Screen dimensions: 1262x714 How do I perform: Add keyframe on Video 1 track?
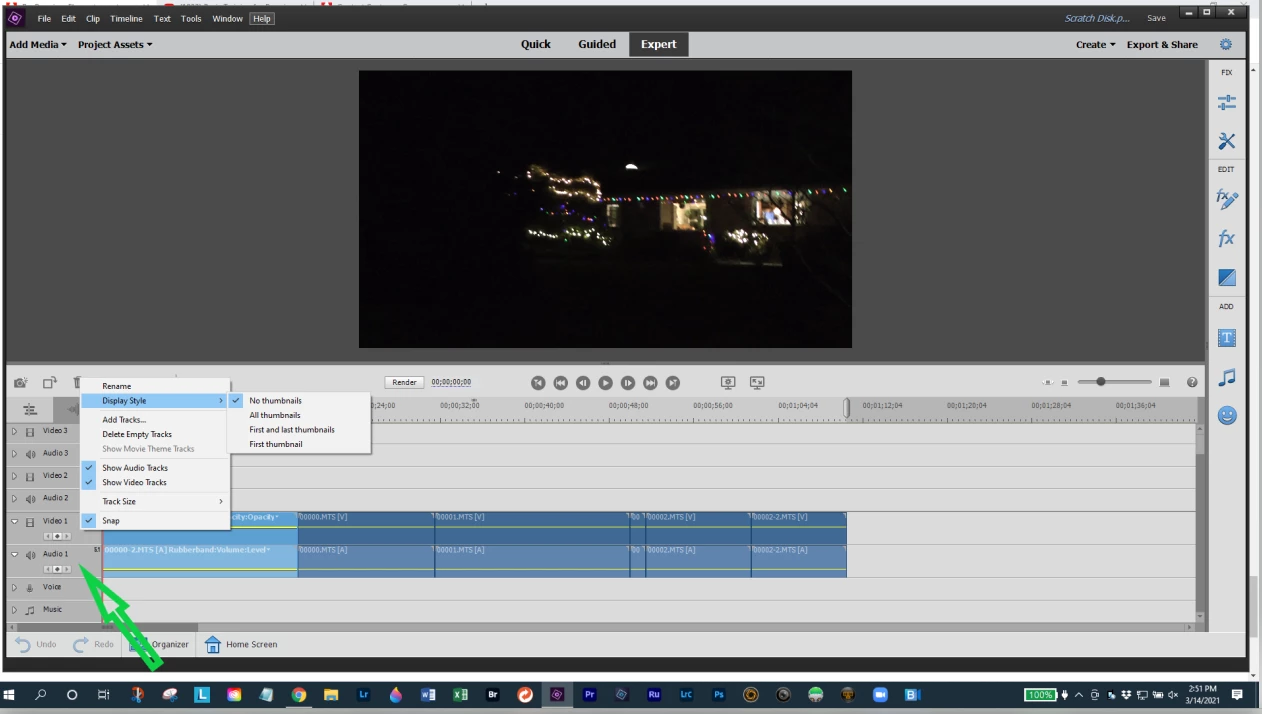pos(57,537)
